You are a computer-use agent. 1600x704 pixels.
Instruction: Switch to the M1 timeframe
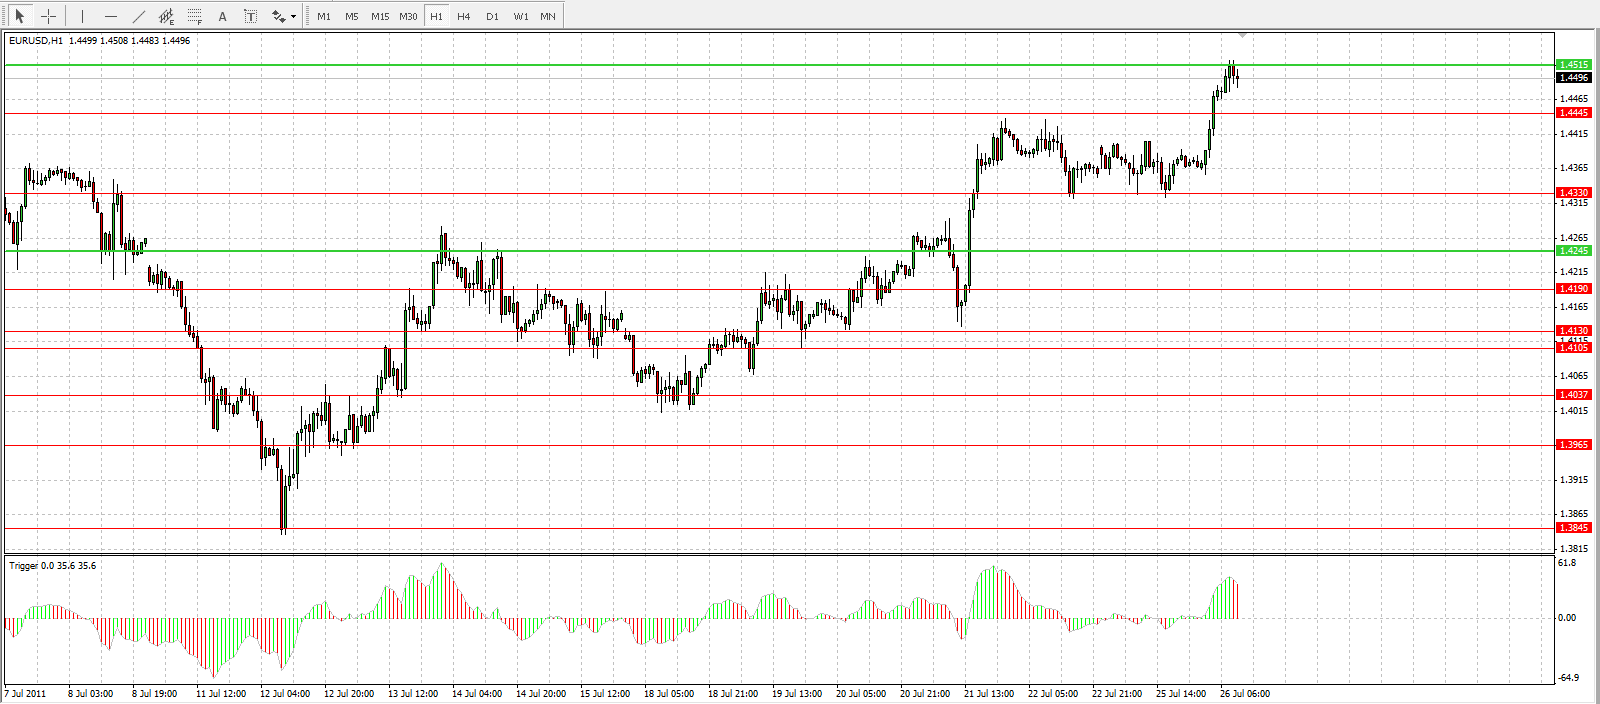coord(324,16)
